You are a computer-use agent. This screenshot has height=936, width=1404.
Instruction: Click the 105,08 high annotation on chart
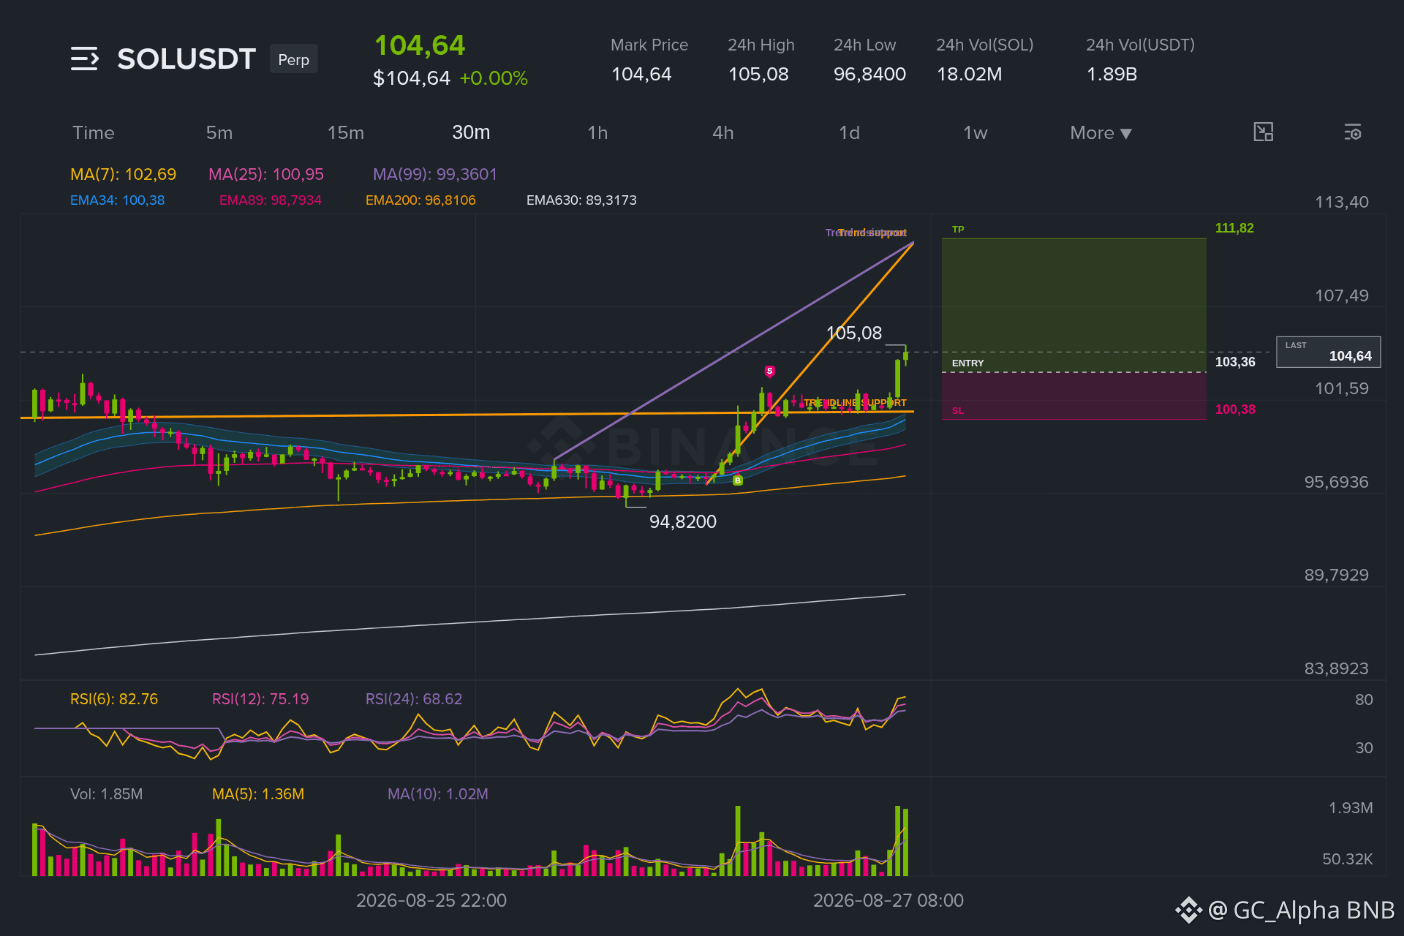[x=854, y=333]
